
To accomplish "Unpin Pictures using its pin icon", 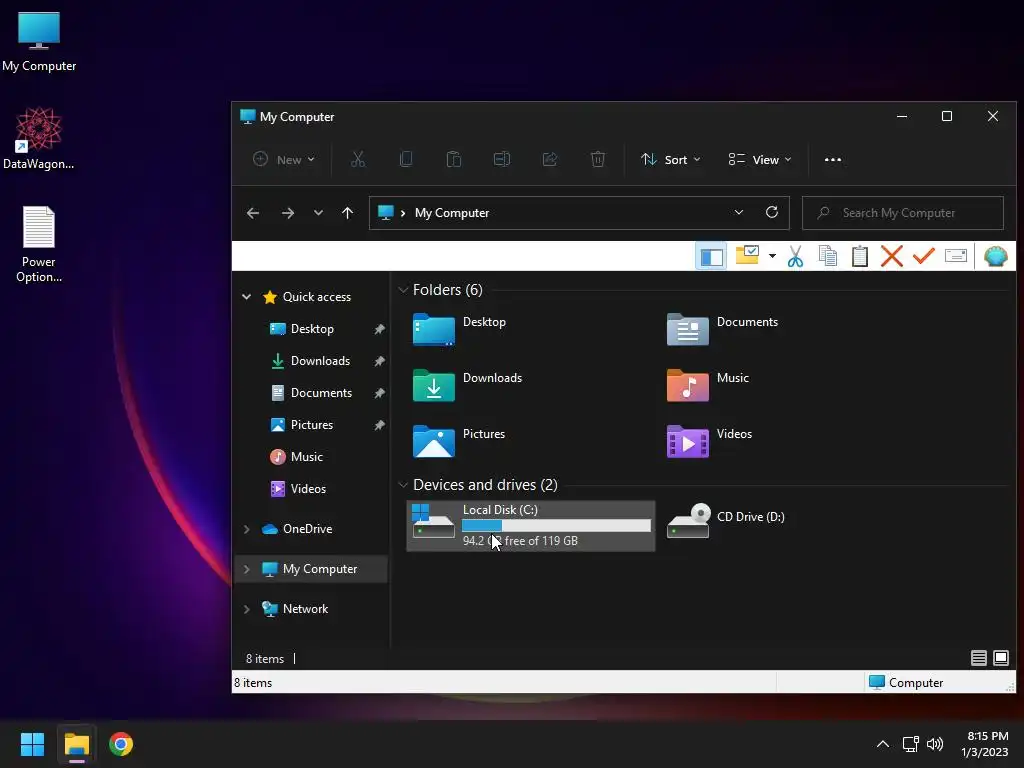I will 379,425.
